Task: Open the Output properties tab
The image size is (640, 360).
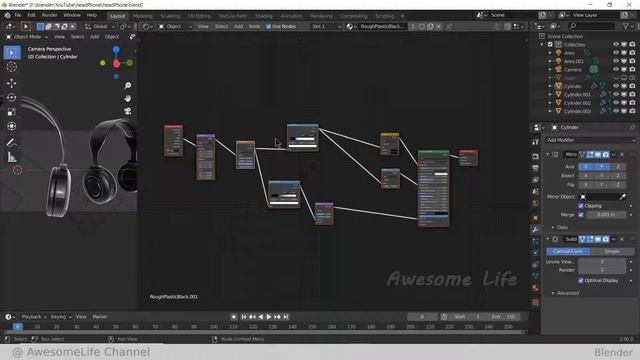Action: coord(536,168)
